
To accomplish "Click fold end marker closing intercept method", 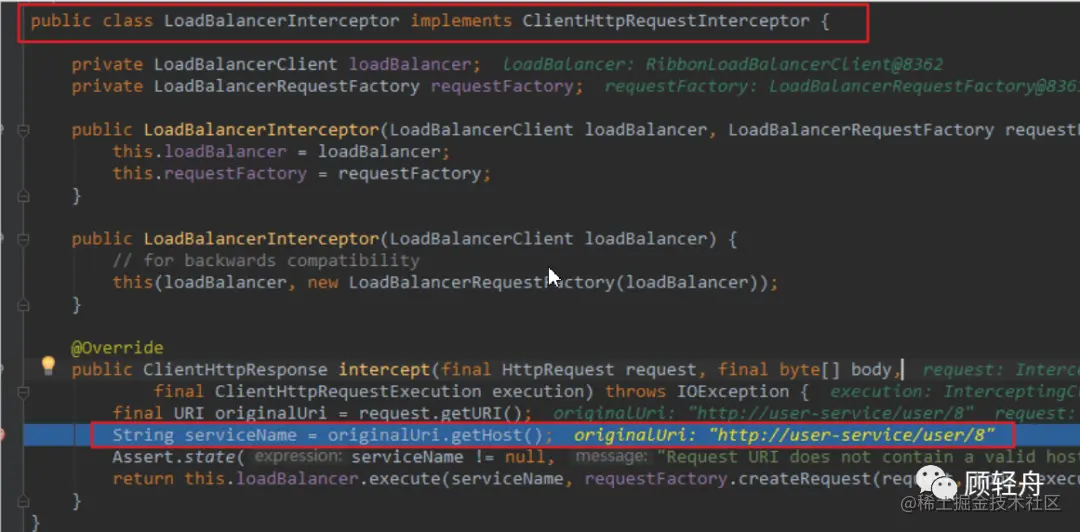I will pyautogui.click(x=23, y=500).
